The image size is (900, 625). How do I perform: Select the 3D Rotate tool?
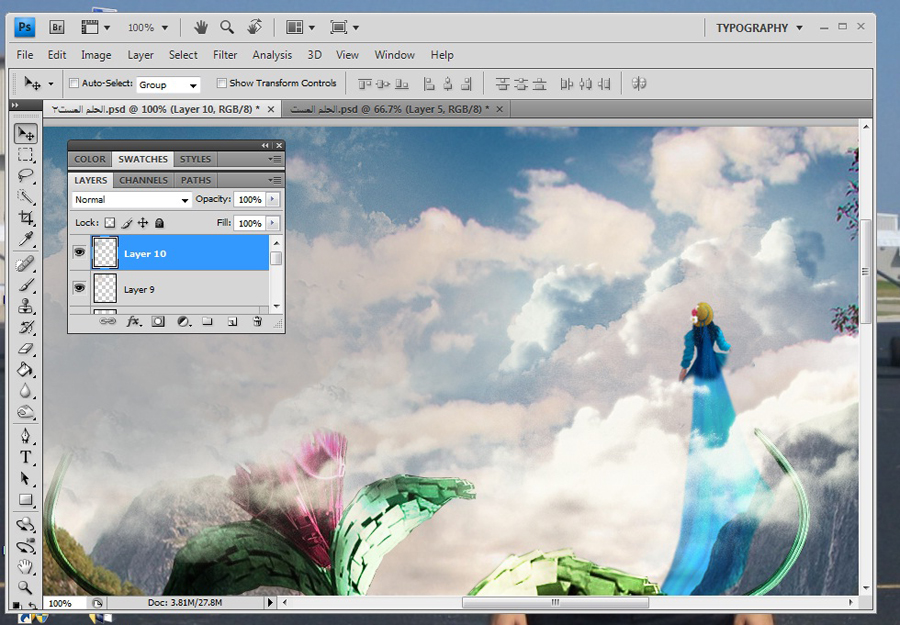tap(25, 524)
